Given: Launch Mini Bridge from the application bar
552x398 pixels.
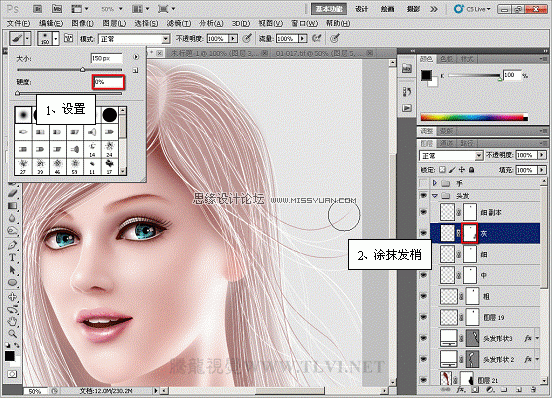Looking at the screenshot, I should coord(57,9).
